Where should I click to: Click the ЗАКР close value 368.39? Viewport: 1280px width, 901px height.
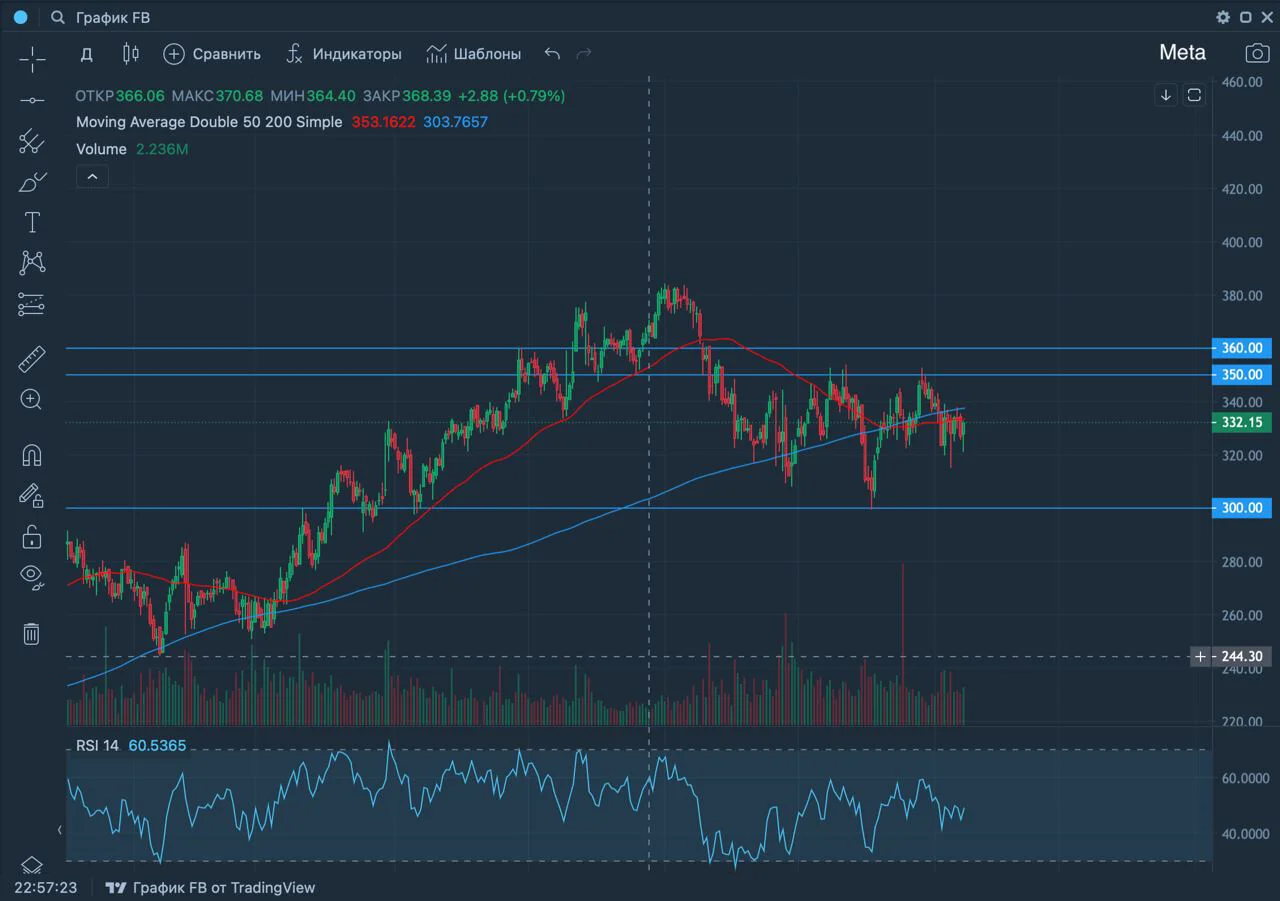427,96
